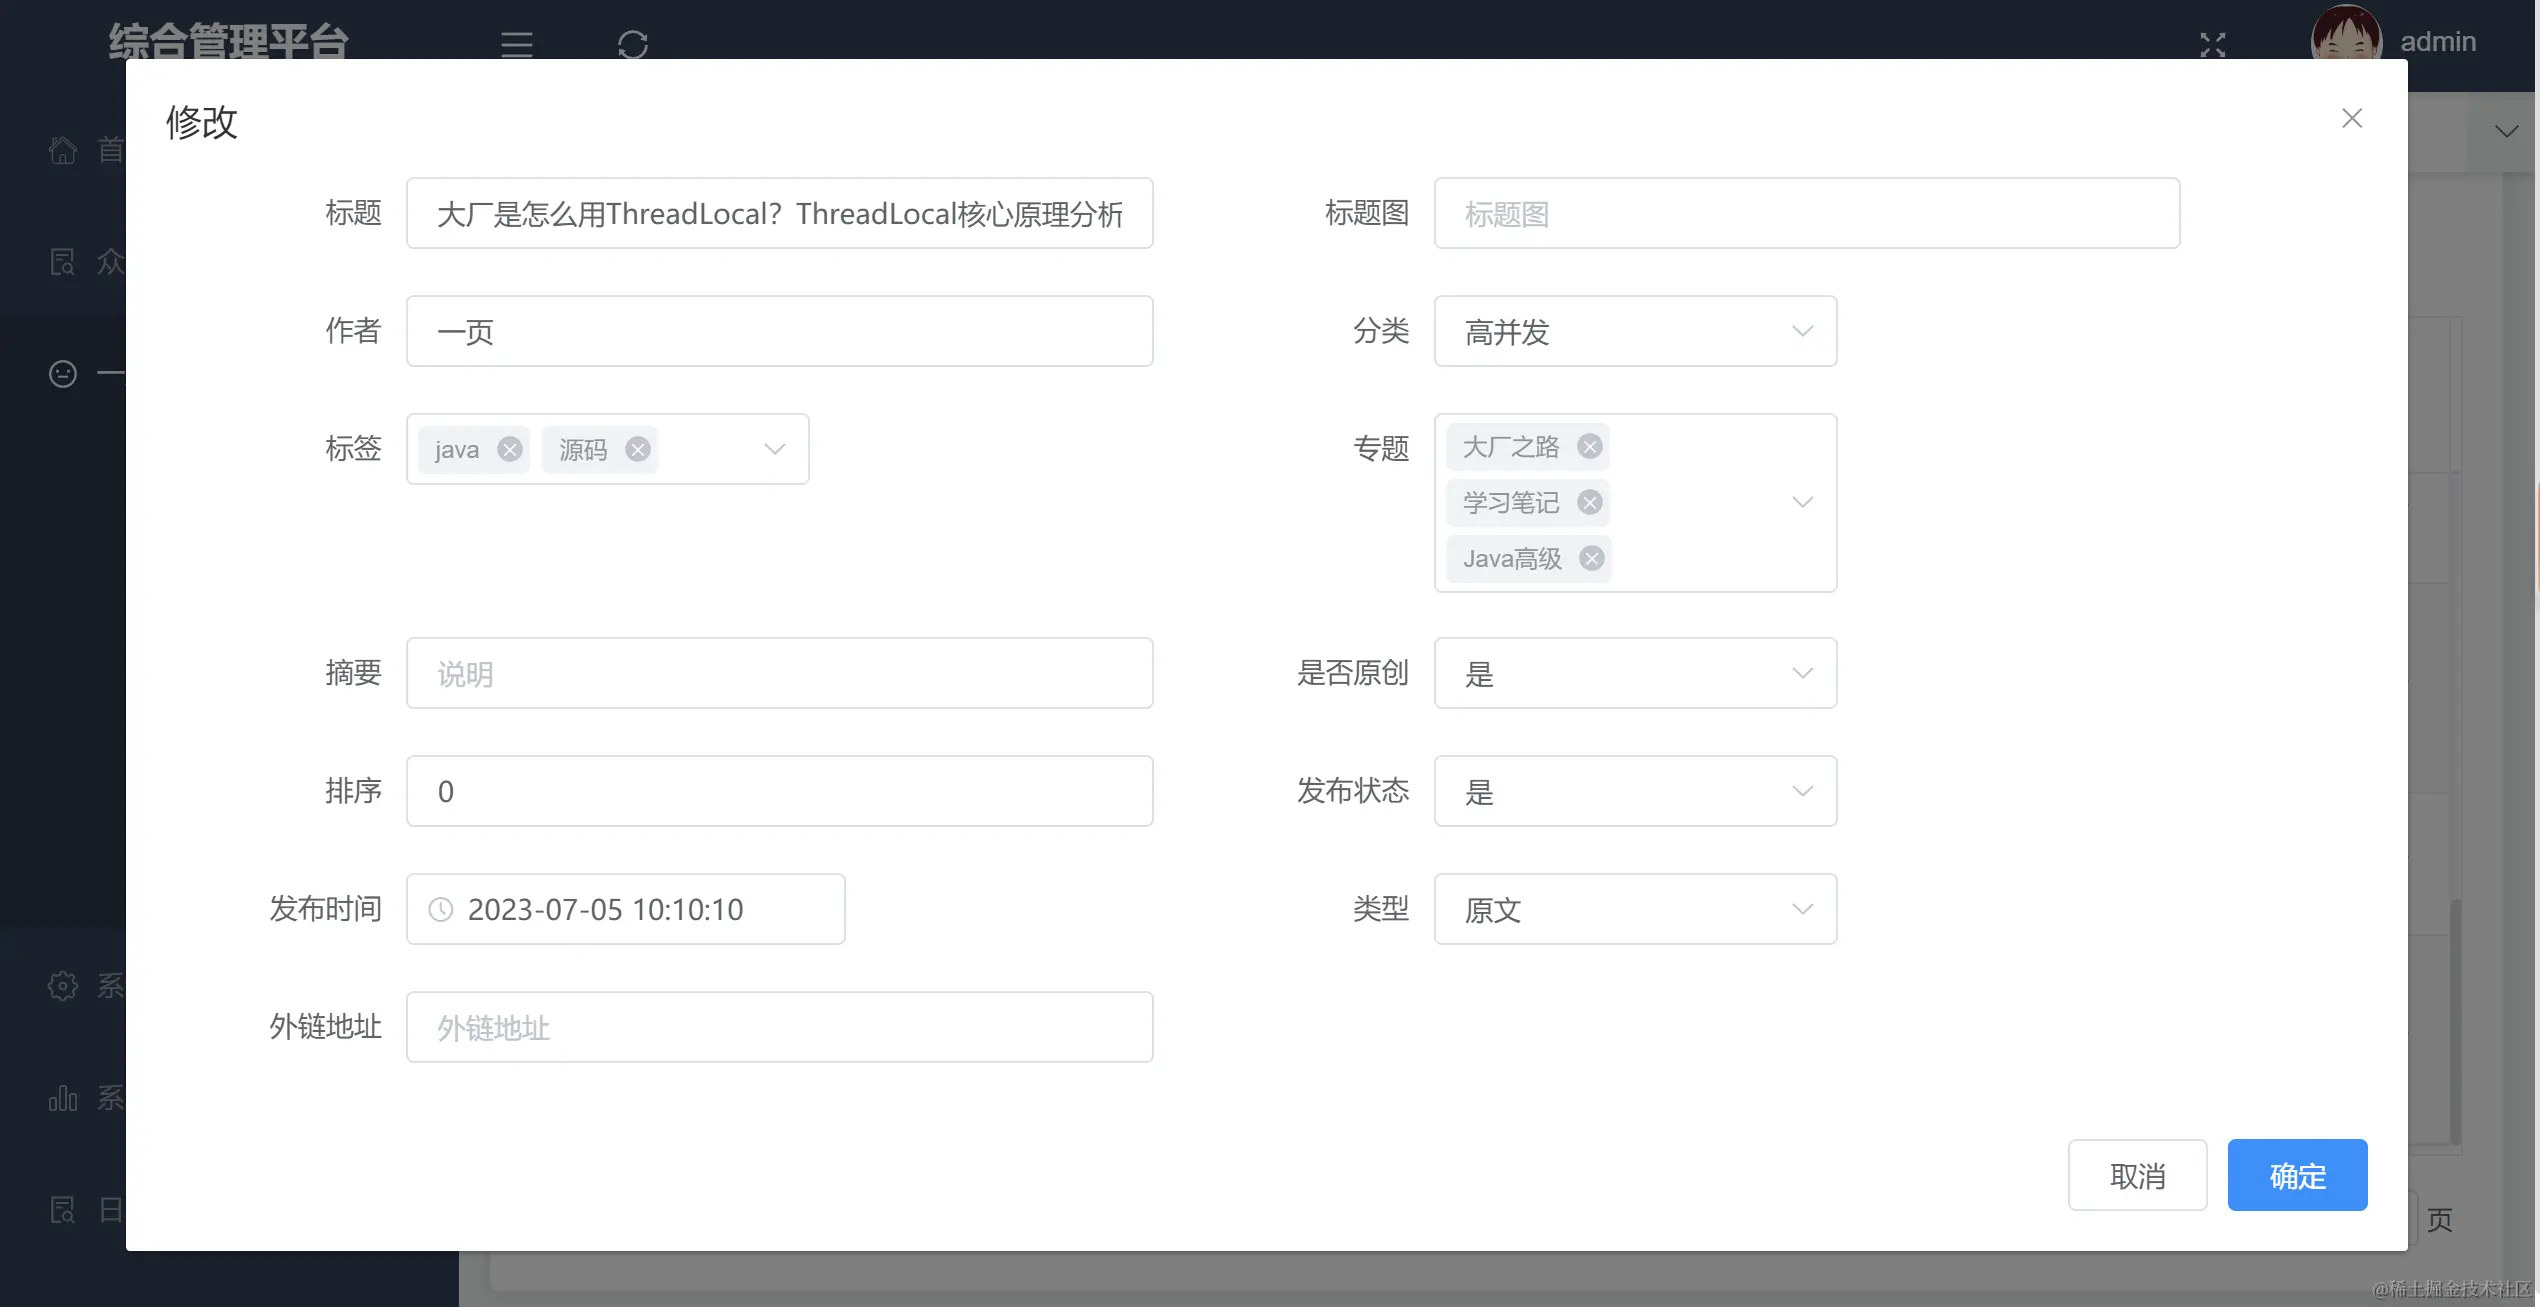Click the admin avatar in the top bar
Screen dimensions: 2540x1307
[x=2346, y=41]
